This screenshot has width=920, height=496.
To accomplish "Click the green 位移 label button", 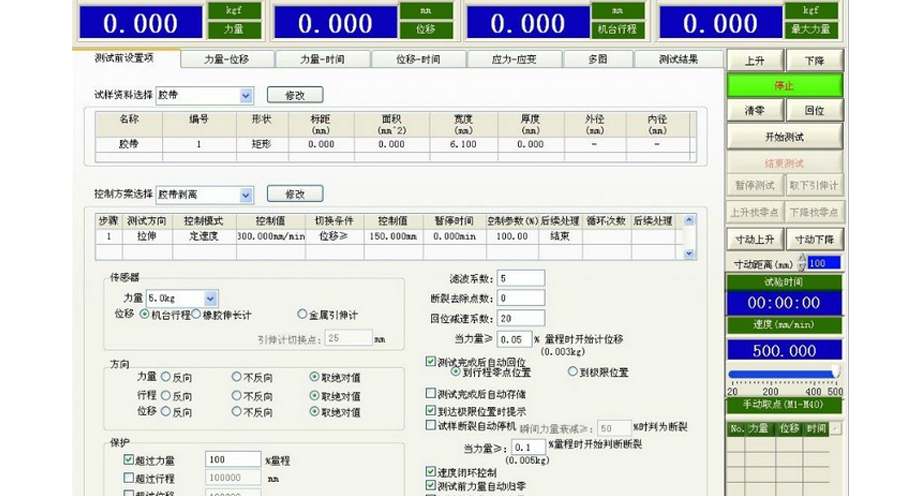I will [x=424, y=30].
